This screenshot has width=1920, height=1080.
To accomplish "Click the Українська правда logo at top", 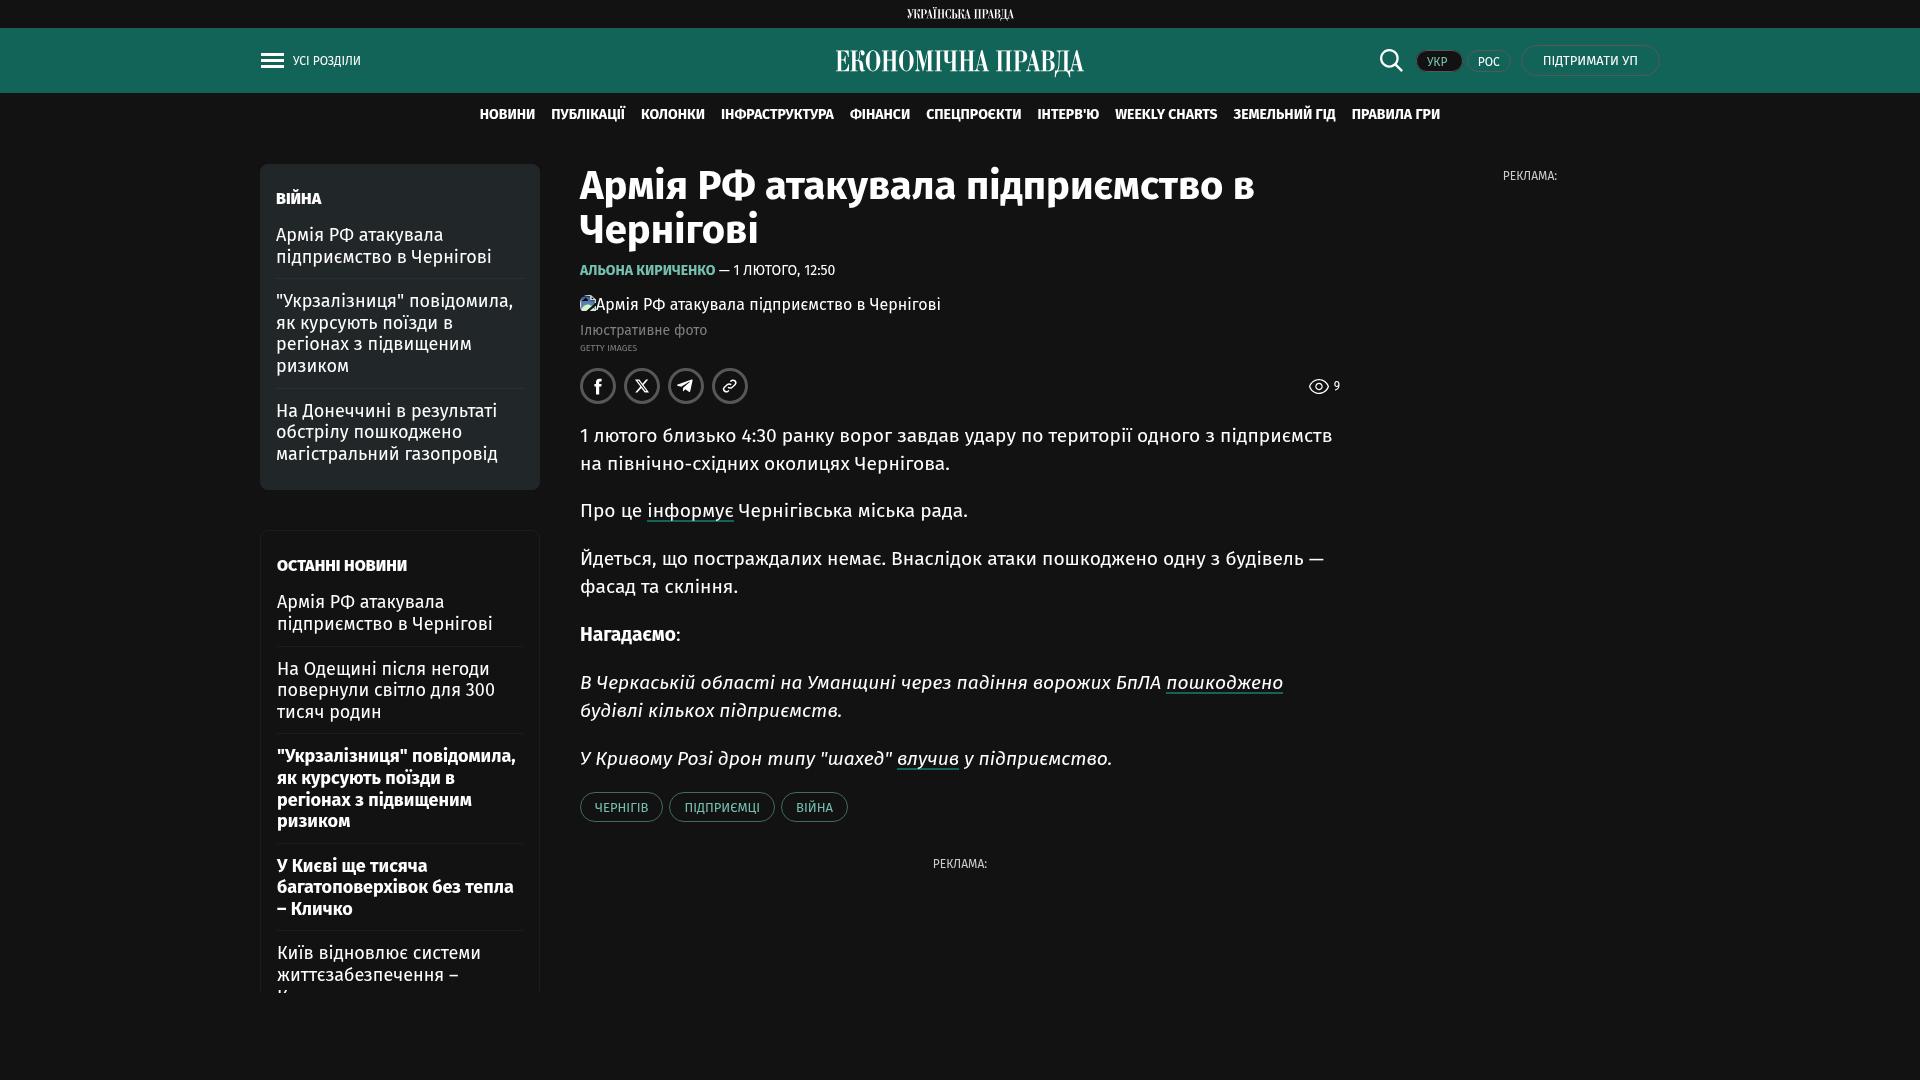I will coord(960,14).
